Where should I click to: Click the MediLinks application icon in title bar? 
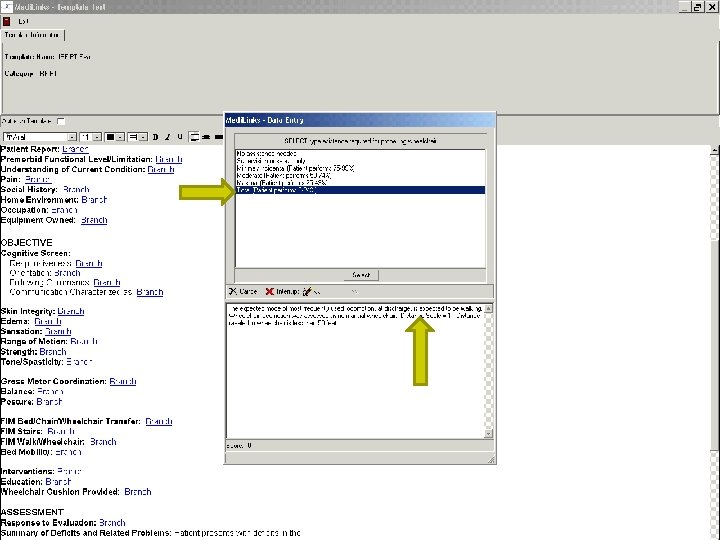(x=6, y=6)
